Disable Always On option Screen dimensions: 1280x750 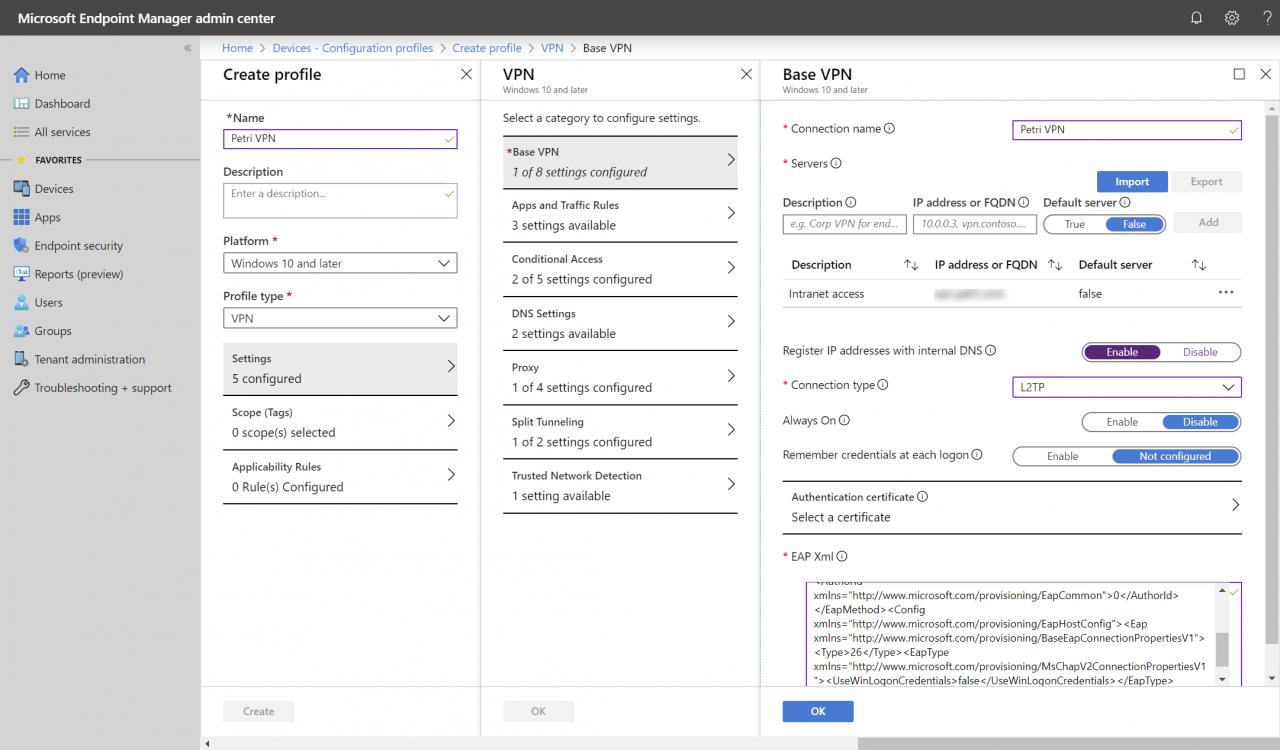1200,422
